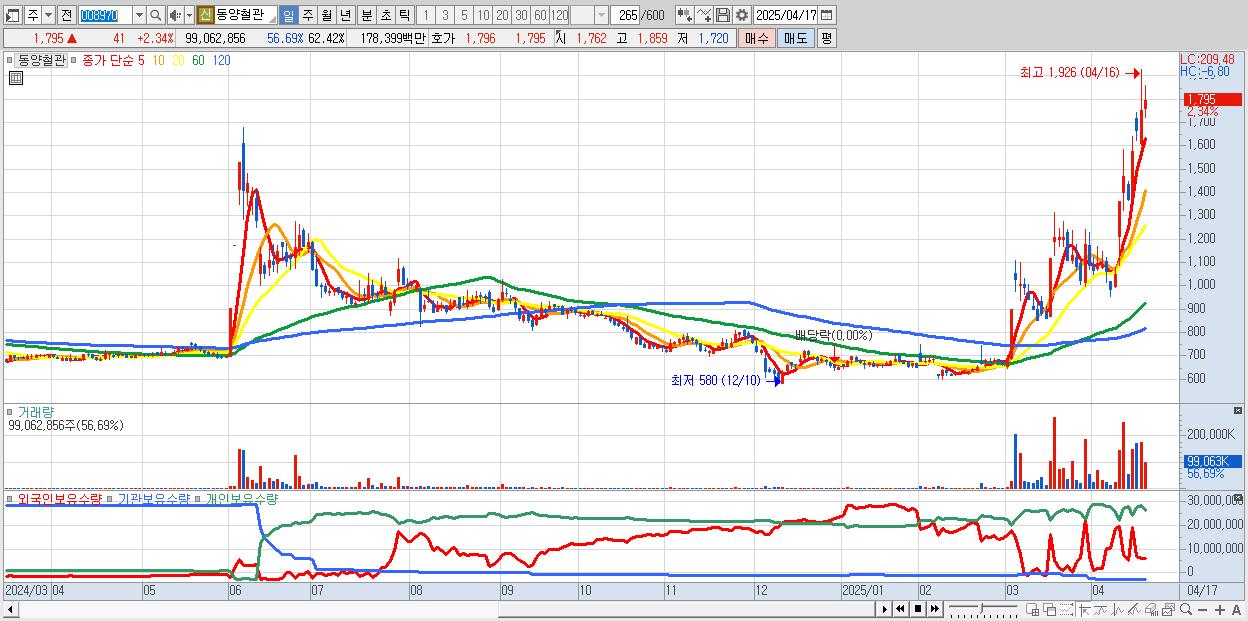Viewport: 1248px width, 621px height.
Task: Click the 1 interval button
Action: [x=426, y=15]
